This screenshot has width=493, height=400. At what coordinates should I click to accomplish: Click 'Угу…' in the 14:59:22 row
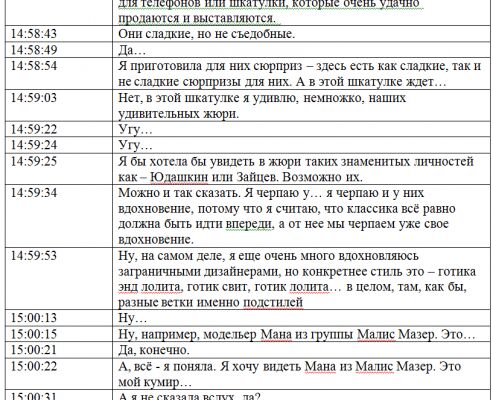pos(135,129)
